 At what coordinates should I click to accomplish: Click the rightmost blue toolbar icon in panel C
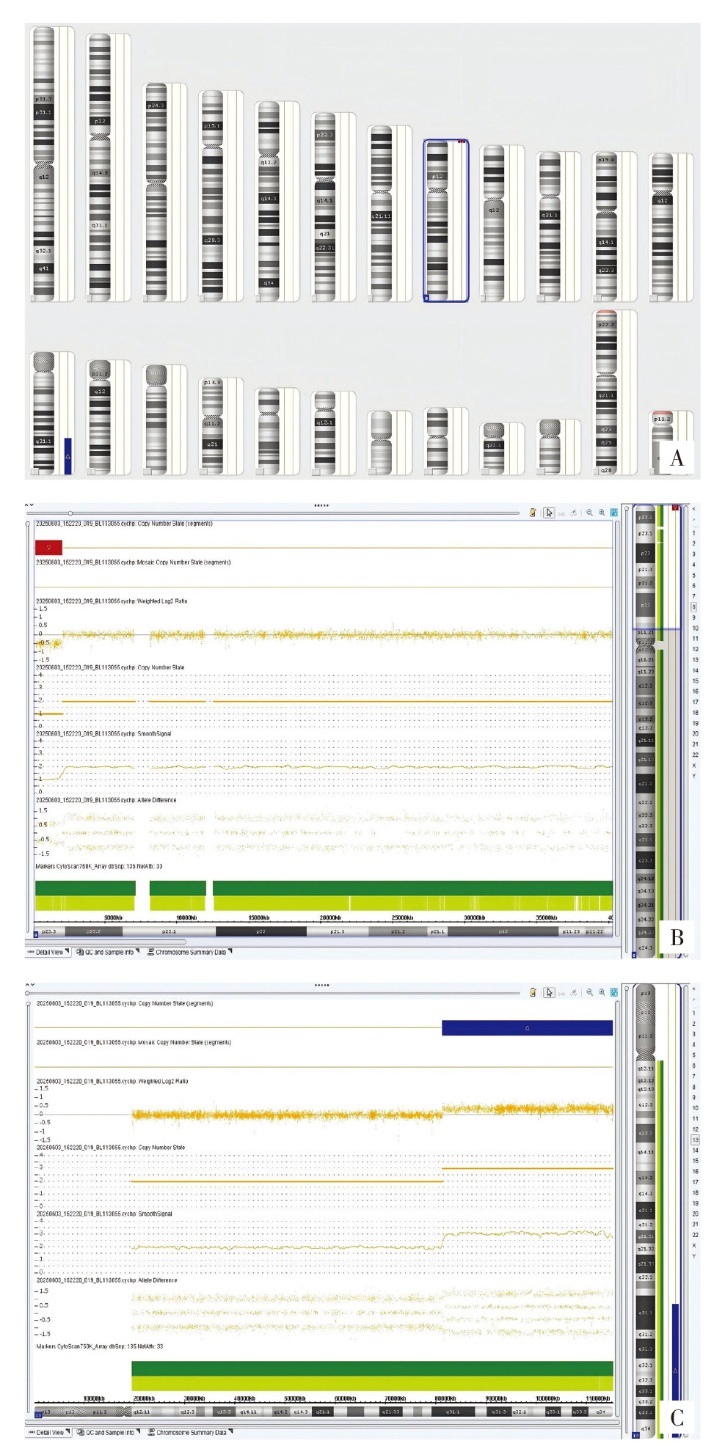614,992
